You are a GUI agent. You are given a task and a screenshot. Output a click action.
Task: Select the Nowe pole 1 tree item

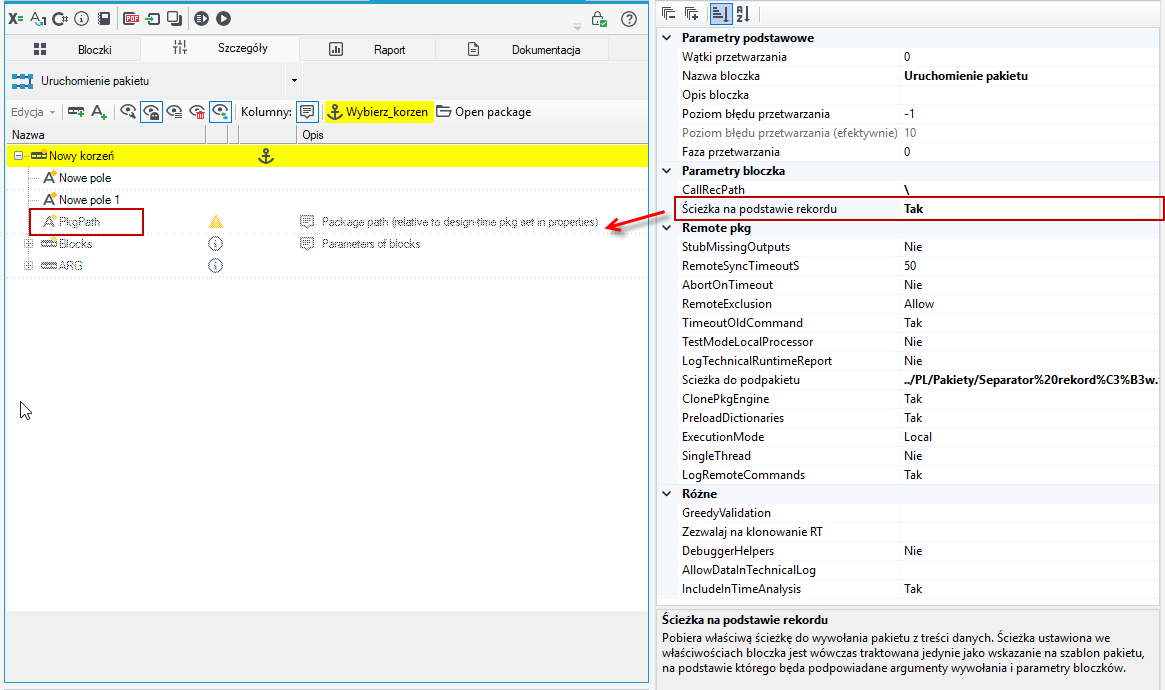89,200
